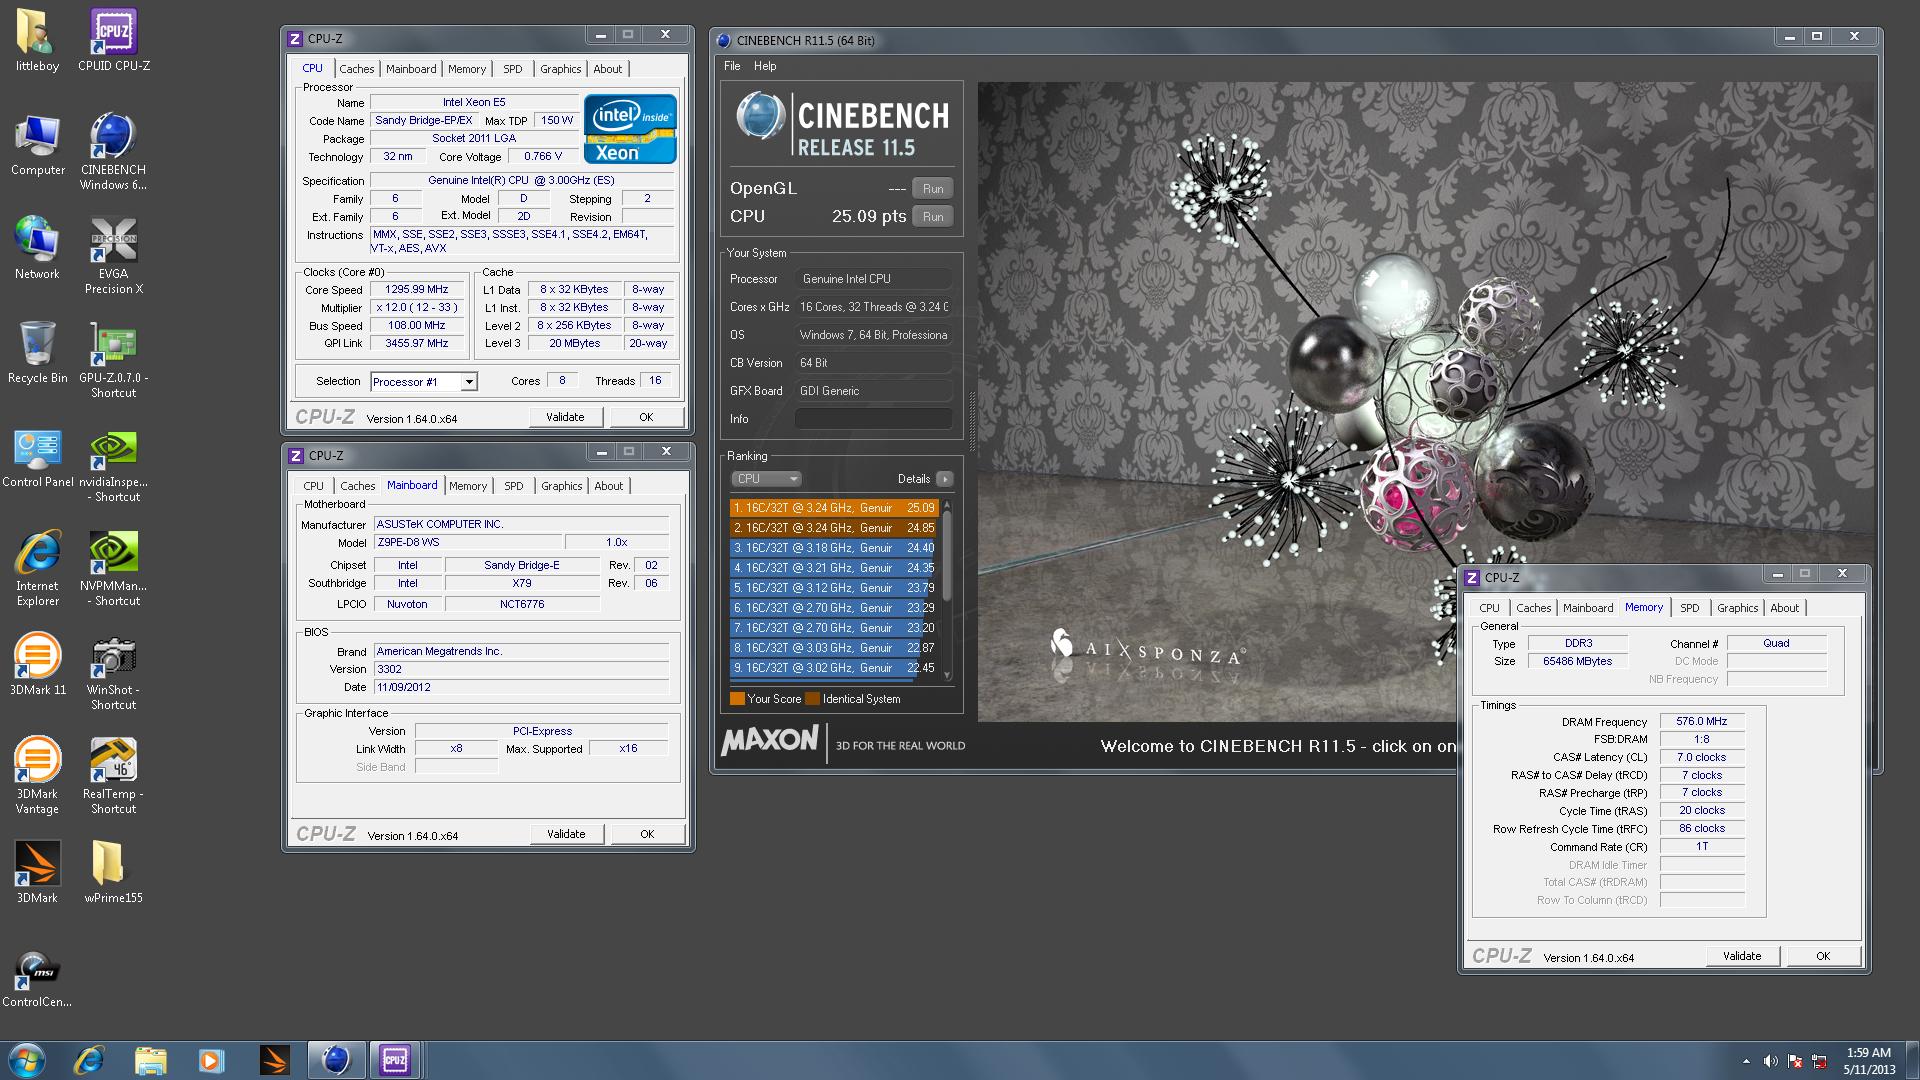This screenshot has width=1920, height=1080.
Task: Click Validate in the top CPU-Z window
Action: (x=565, y=417)
